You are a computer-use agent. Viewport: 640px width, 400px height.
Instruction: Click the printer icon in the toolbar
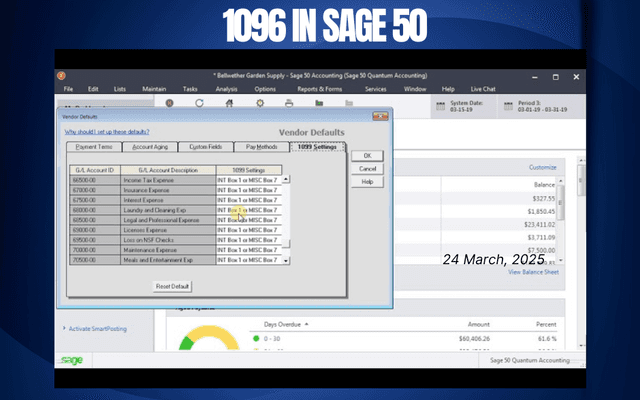[x=289, y=103]
